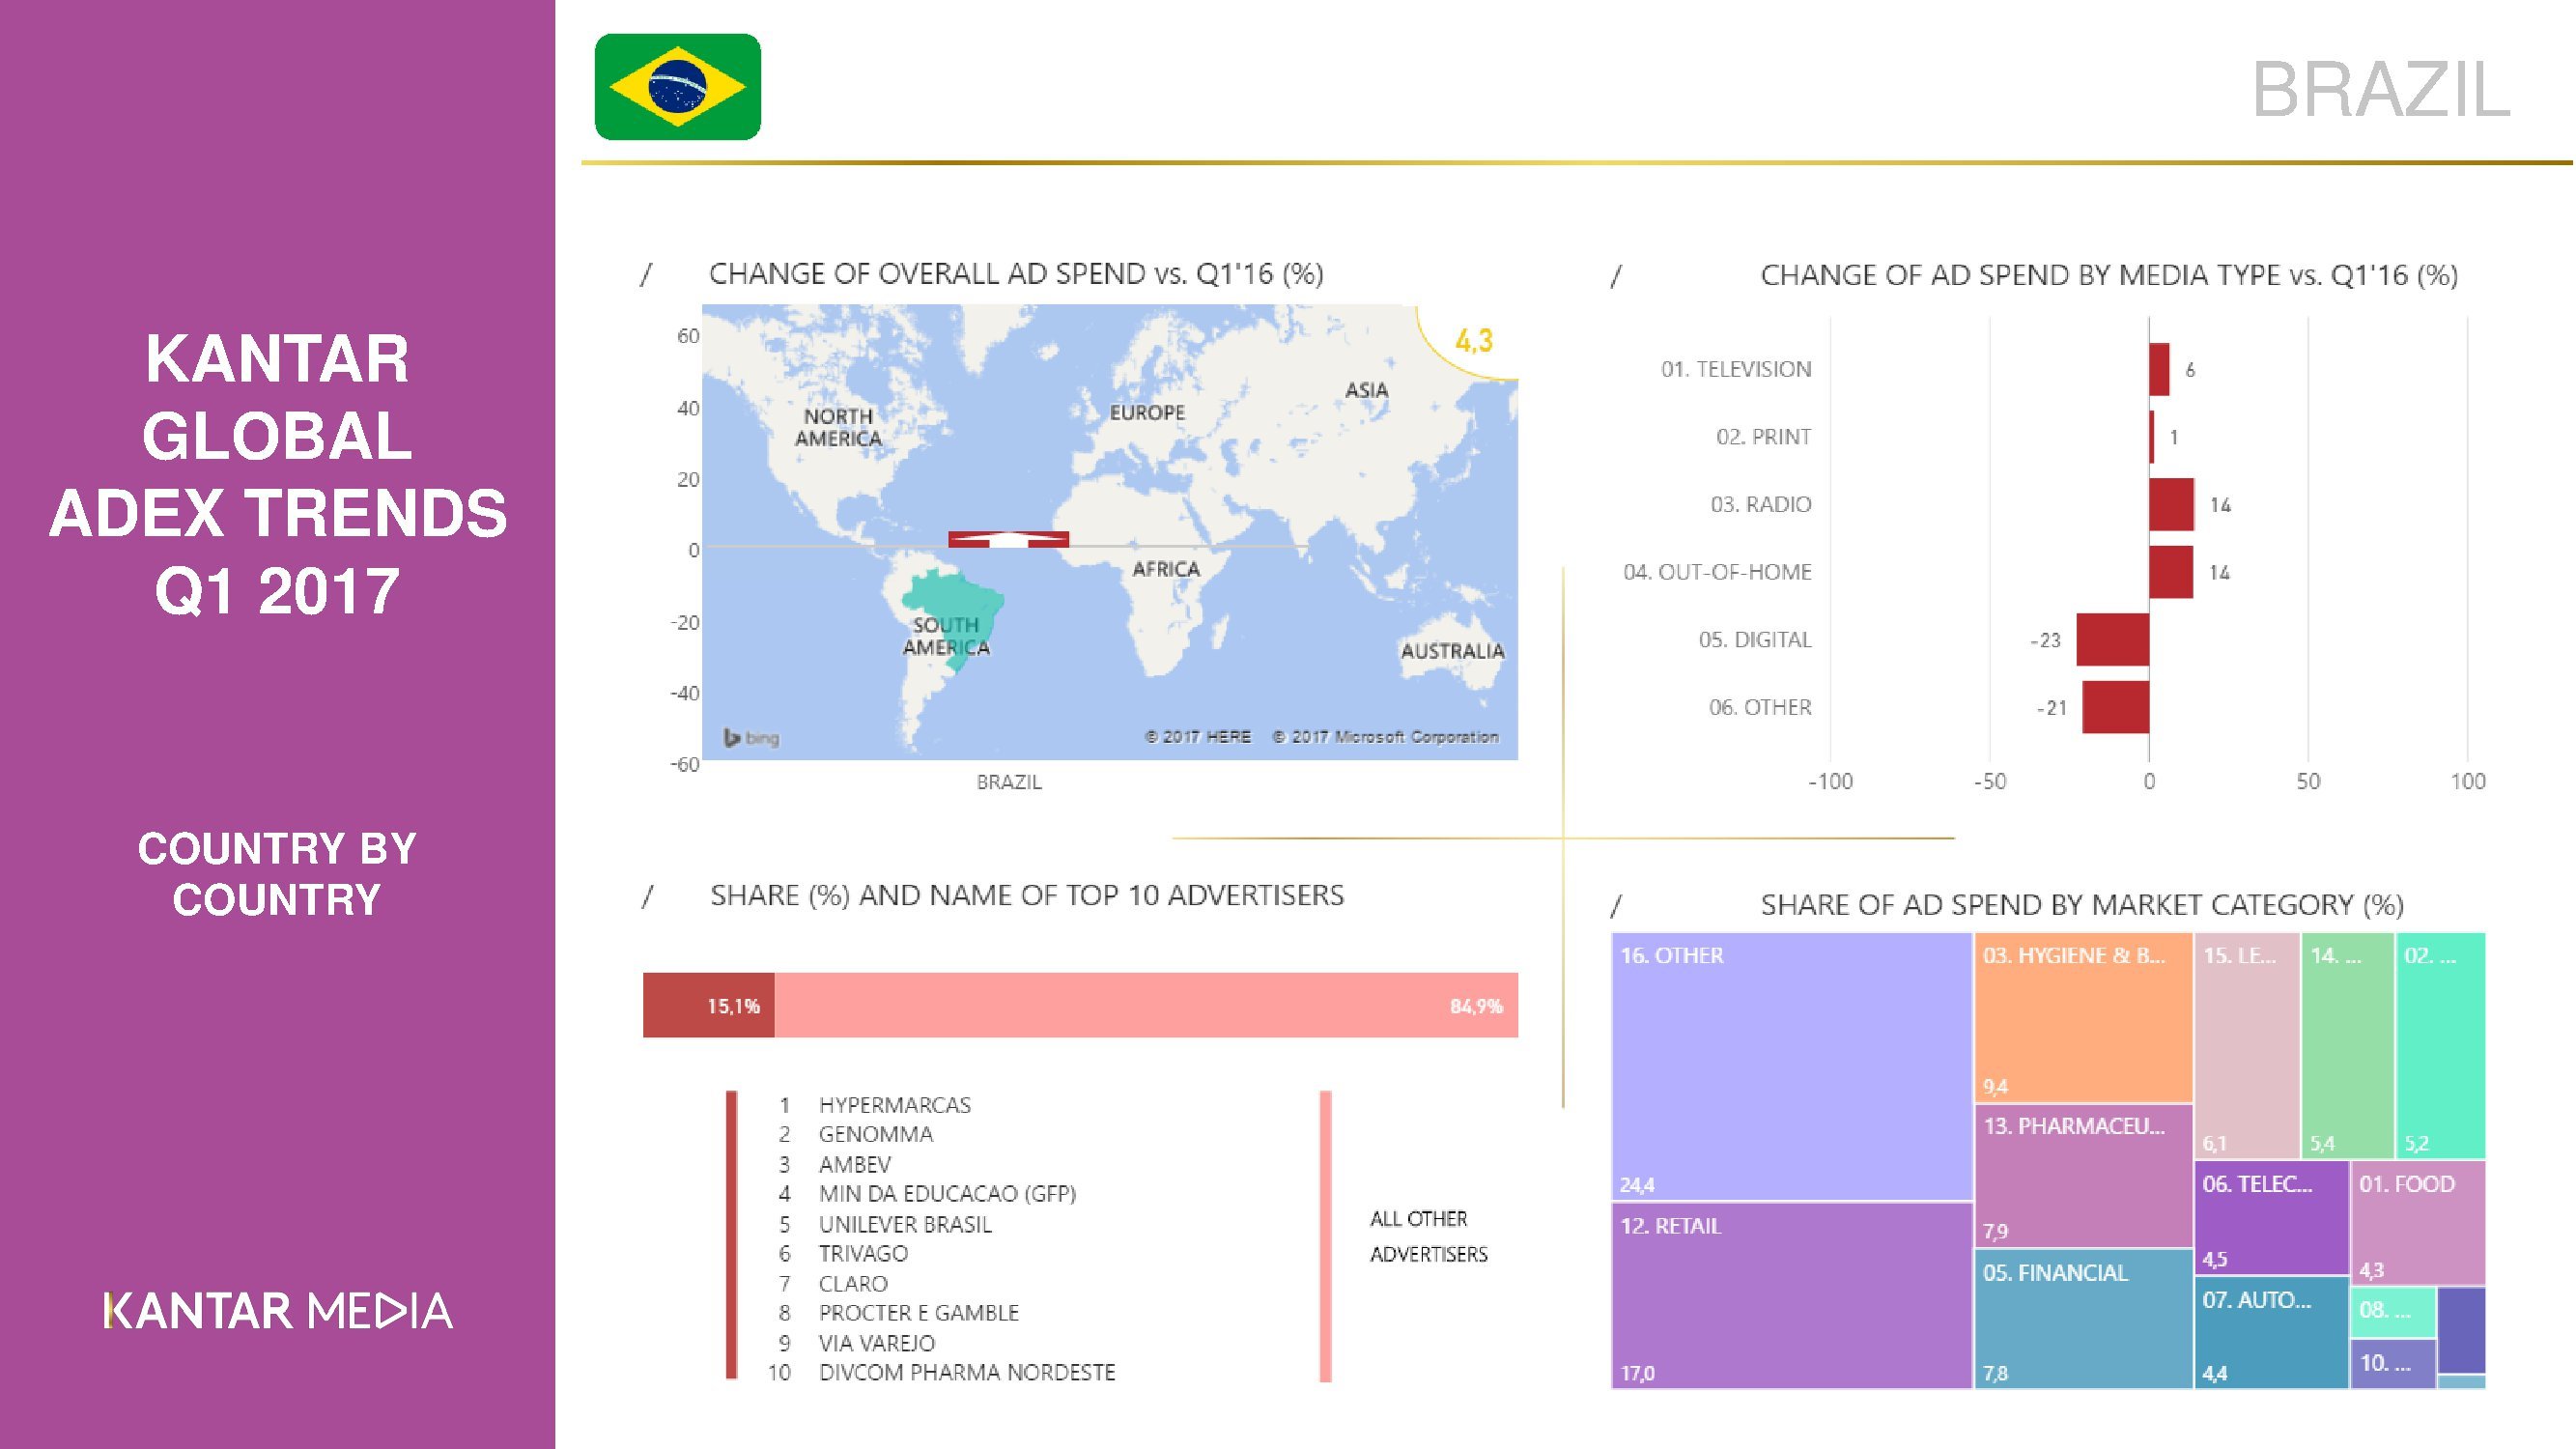This screenshot has width=2576, height=1449.
Task: Click the © 2017 Microsoft Corporation attribution
Action: [x=1385, y=737]
